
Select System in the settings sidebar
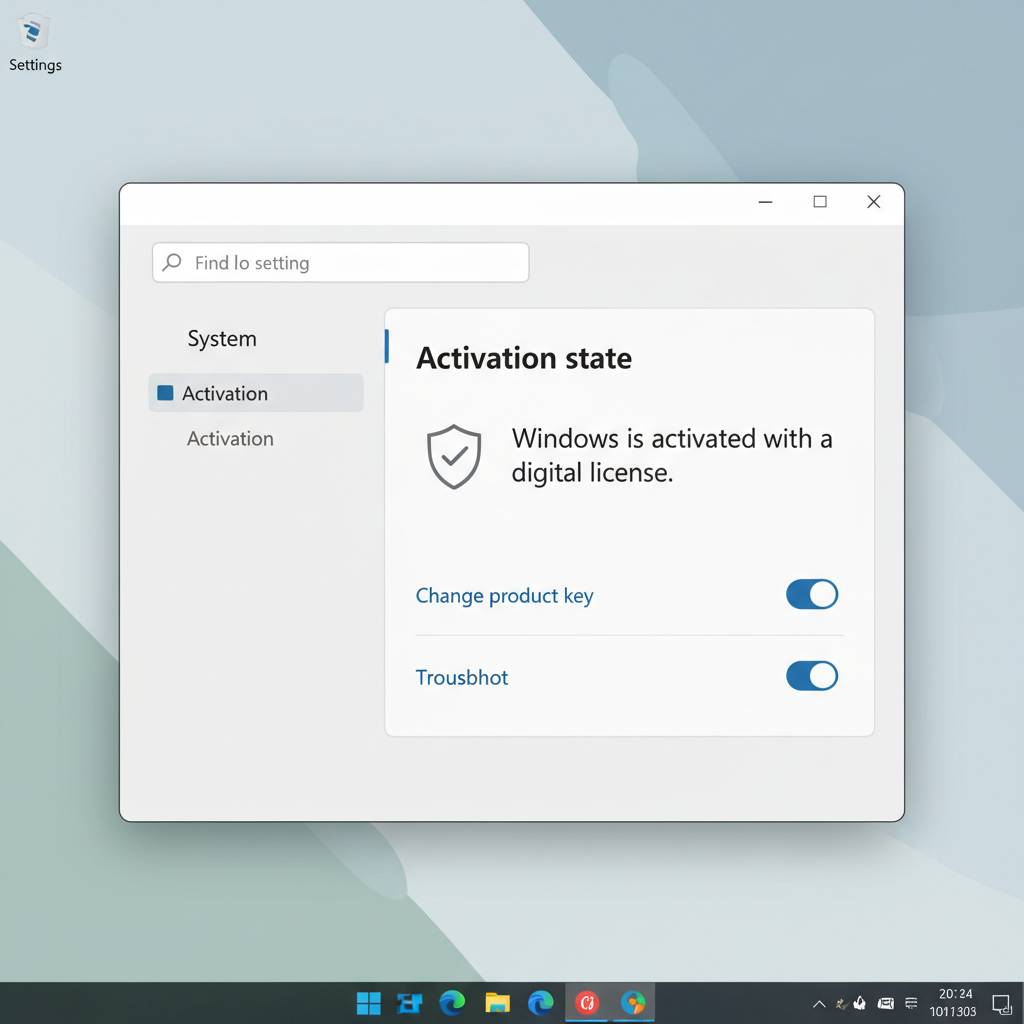click(221, 338)
